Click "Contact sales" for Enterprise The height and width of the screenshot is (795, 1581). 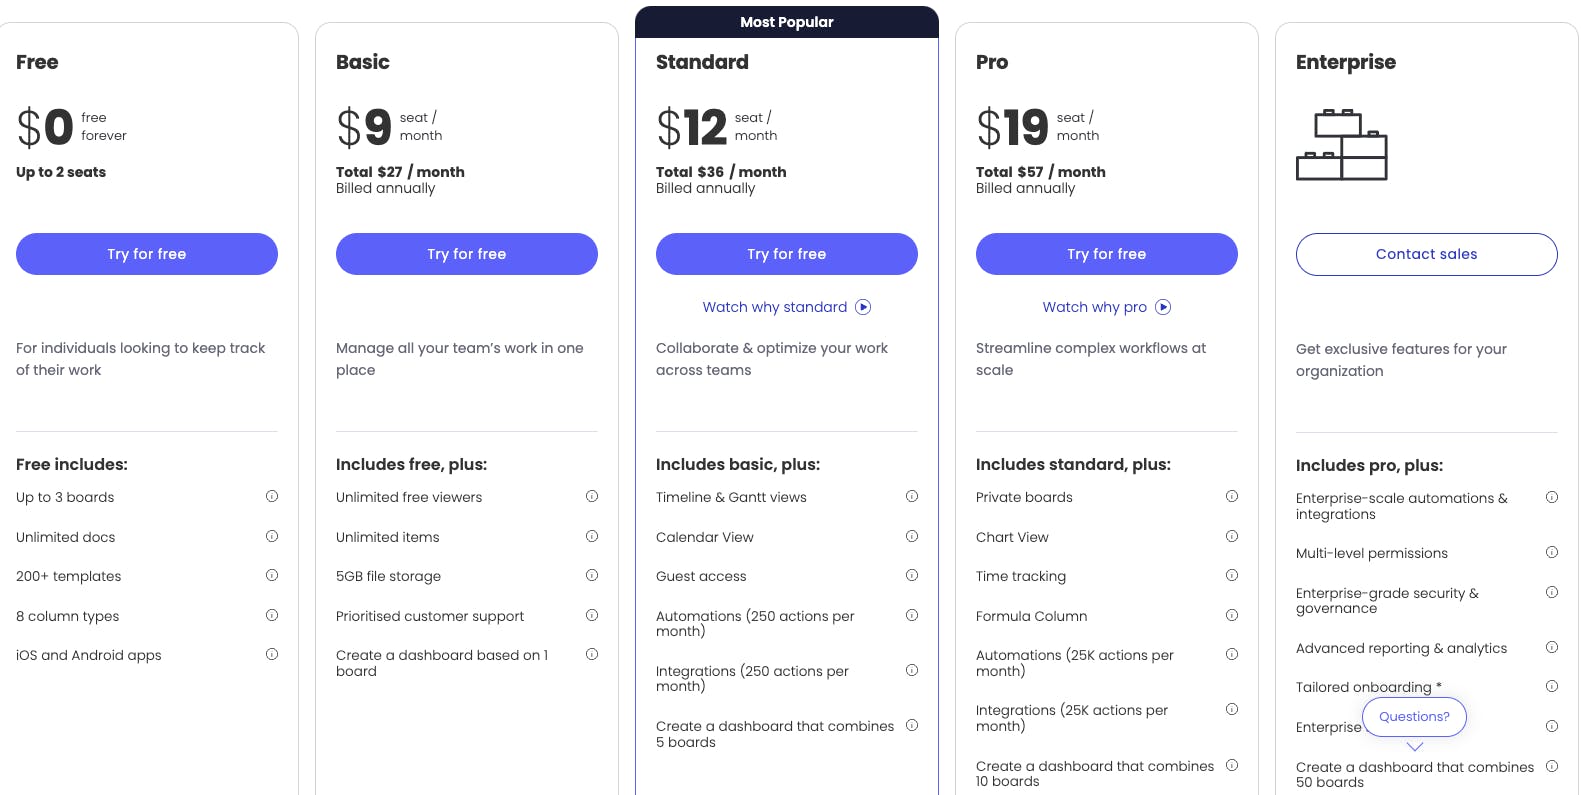coord(1426,254)
